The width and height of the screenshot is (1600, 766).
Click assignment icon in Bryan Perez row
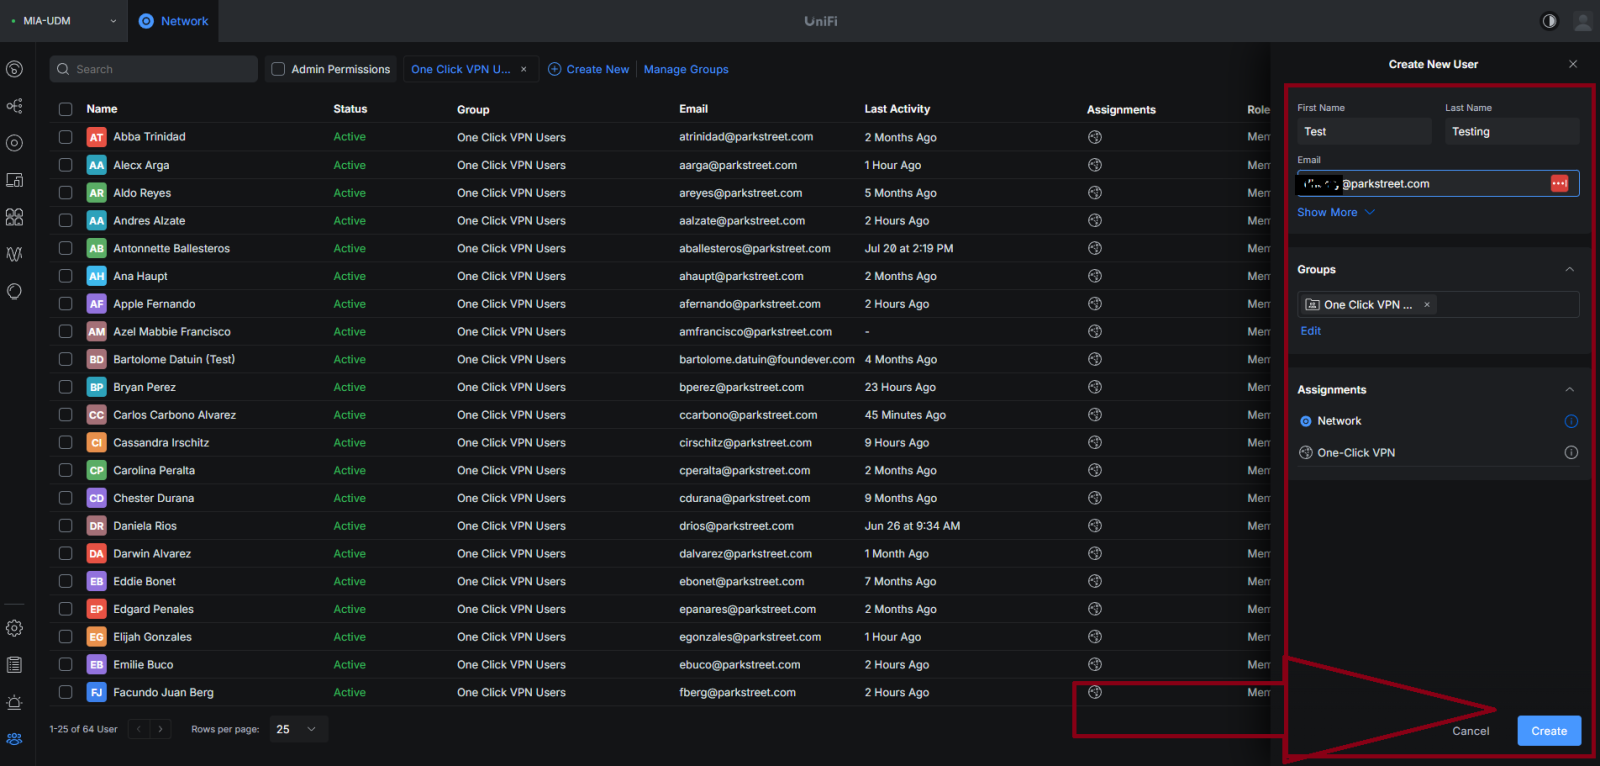(1095, 387)
